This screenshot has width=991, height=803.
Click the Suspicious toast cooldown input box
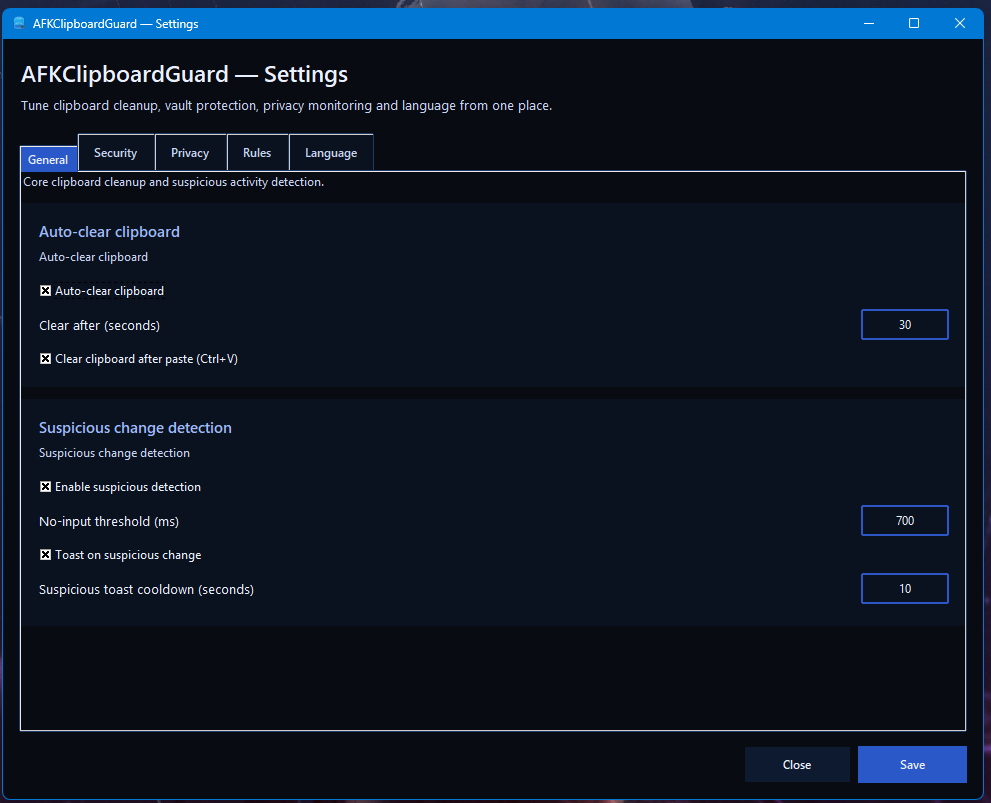[x=904, y=589]
